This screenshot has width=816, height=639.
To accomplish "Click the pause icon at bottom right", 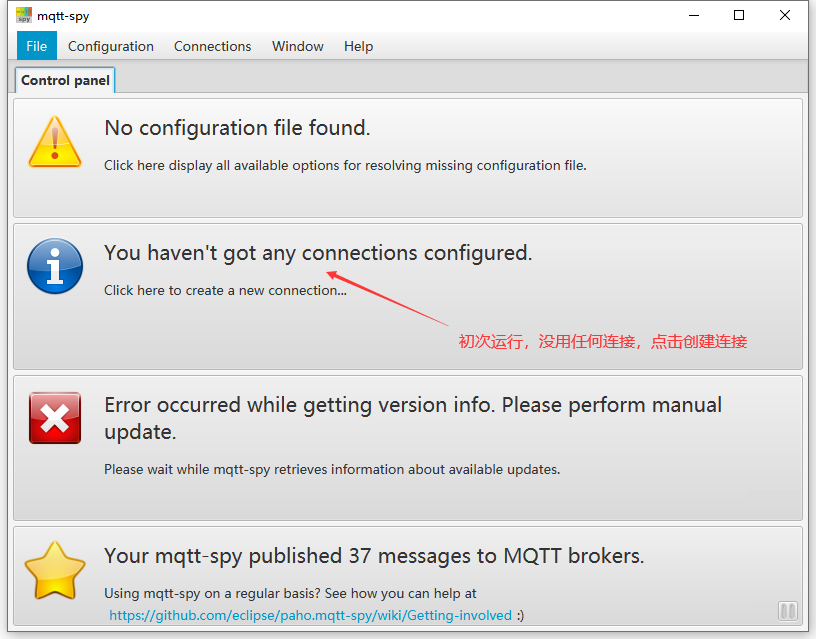I will (x=787, y=611).
